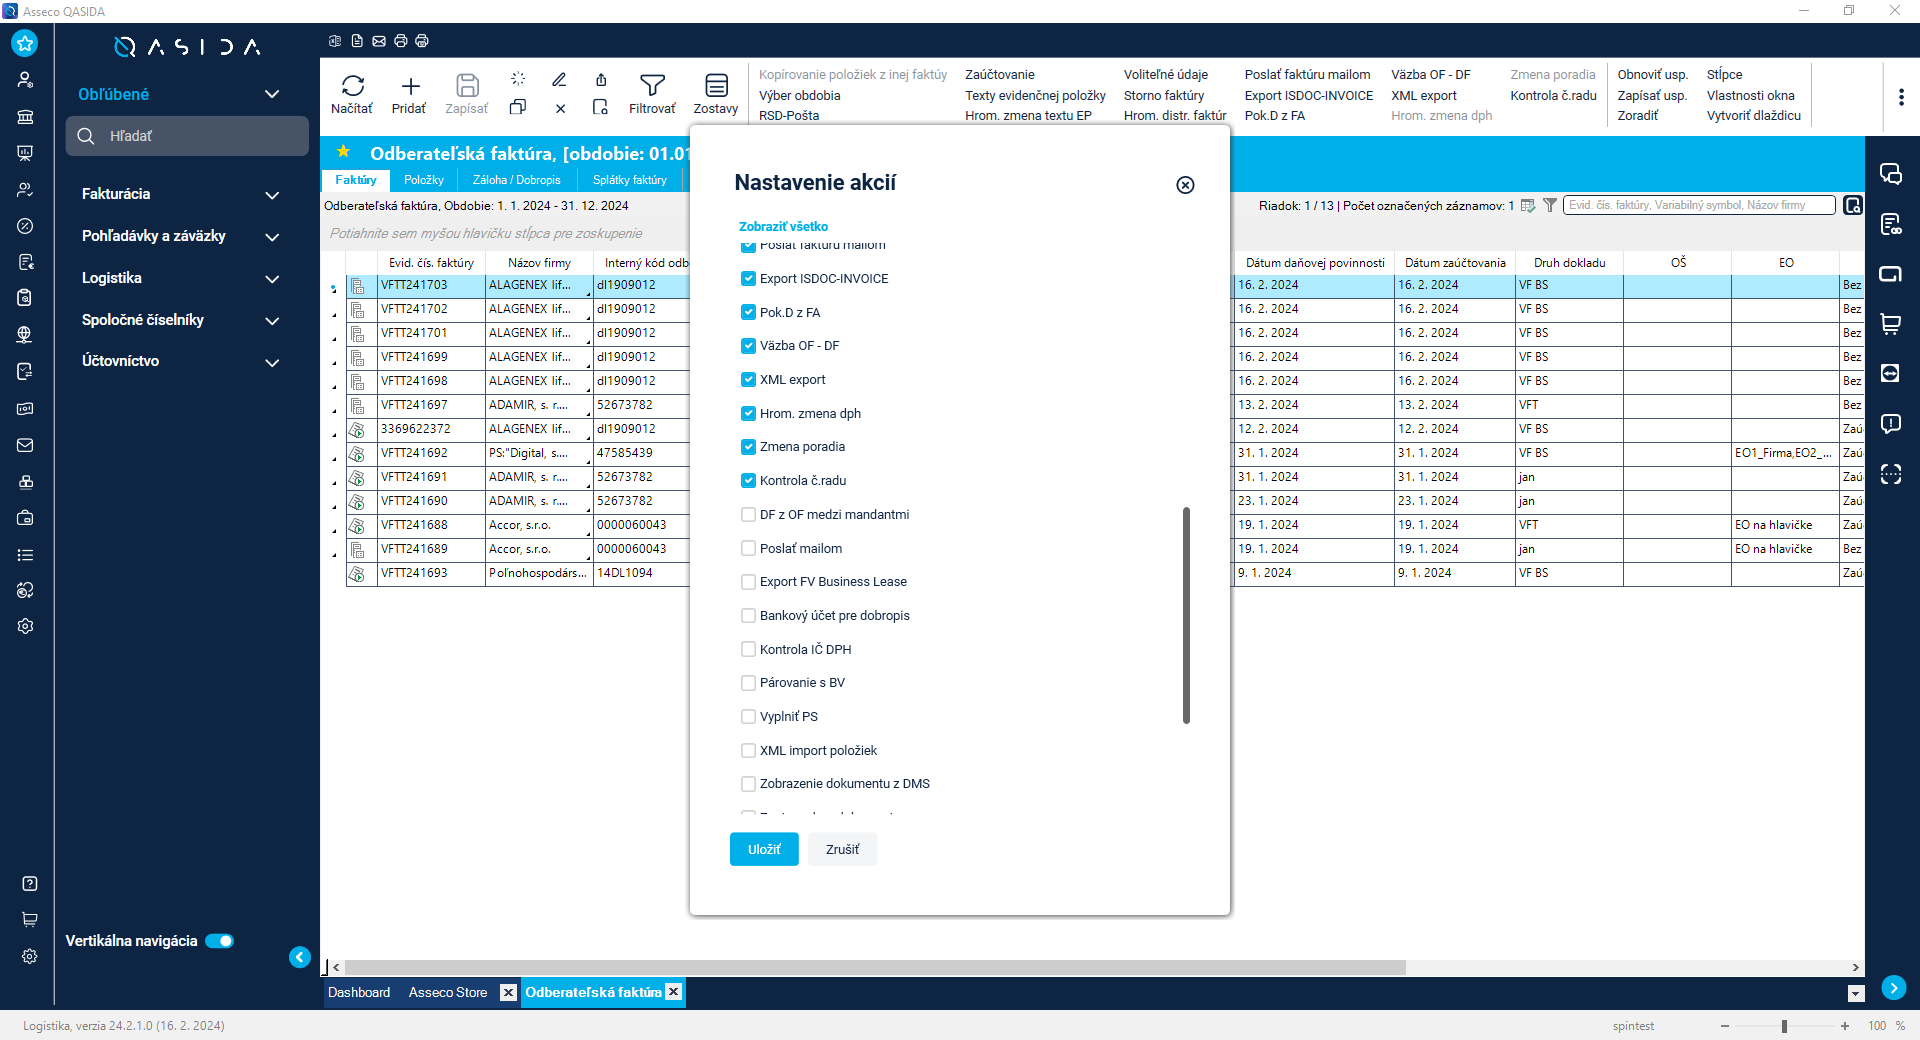
Task: Open the Filtrovať funnel tool
Action: [652, 86]
